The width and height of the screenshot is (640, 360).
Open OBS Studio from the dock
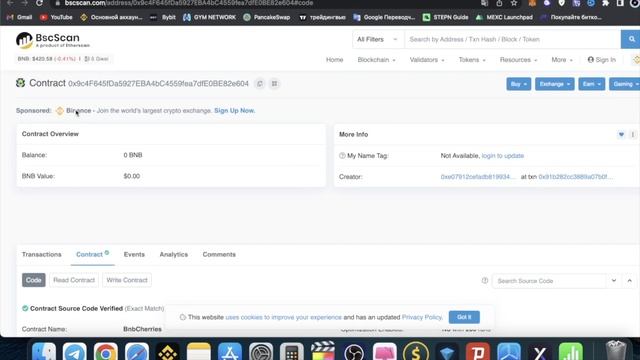tap(354, 352)
